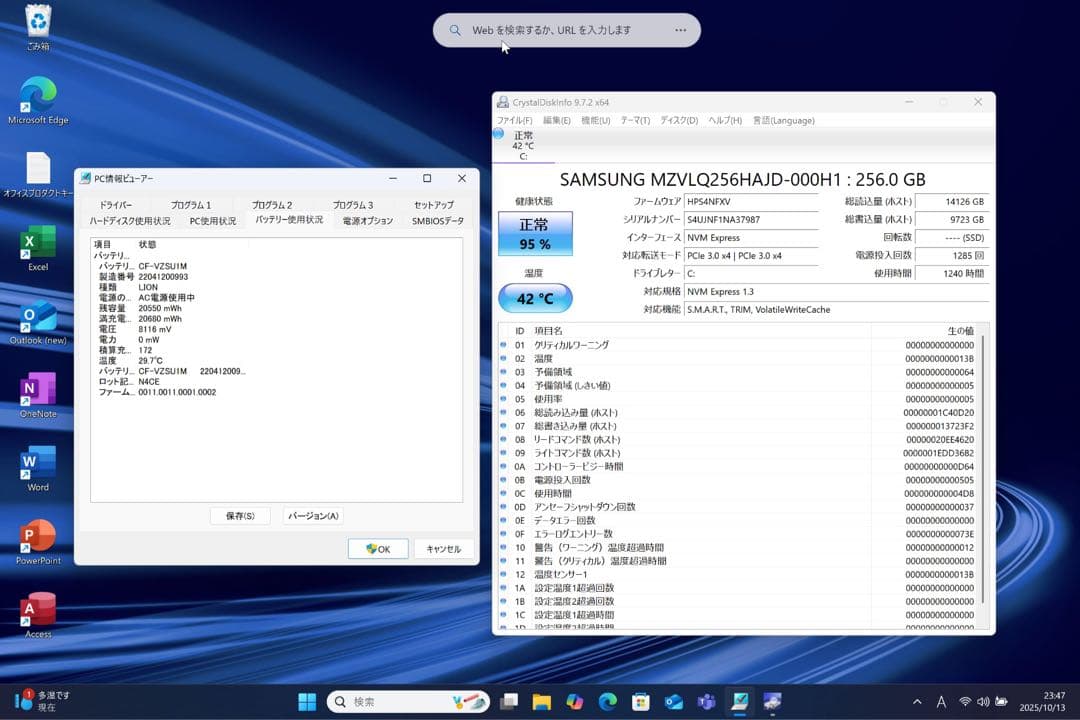Open the clock showing 23:47 2025/10/13

pyautogui.click(x=1042, y=701)
